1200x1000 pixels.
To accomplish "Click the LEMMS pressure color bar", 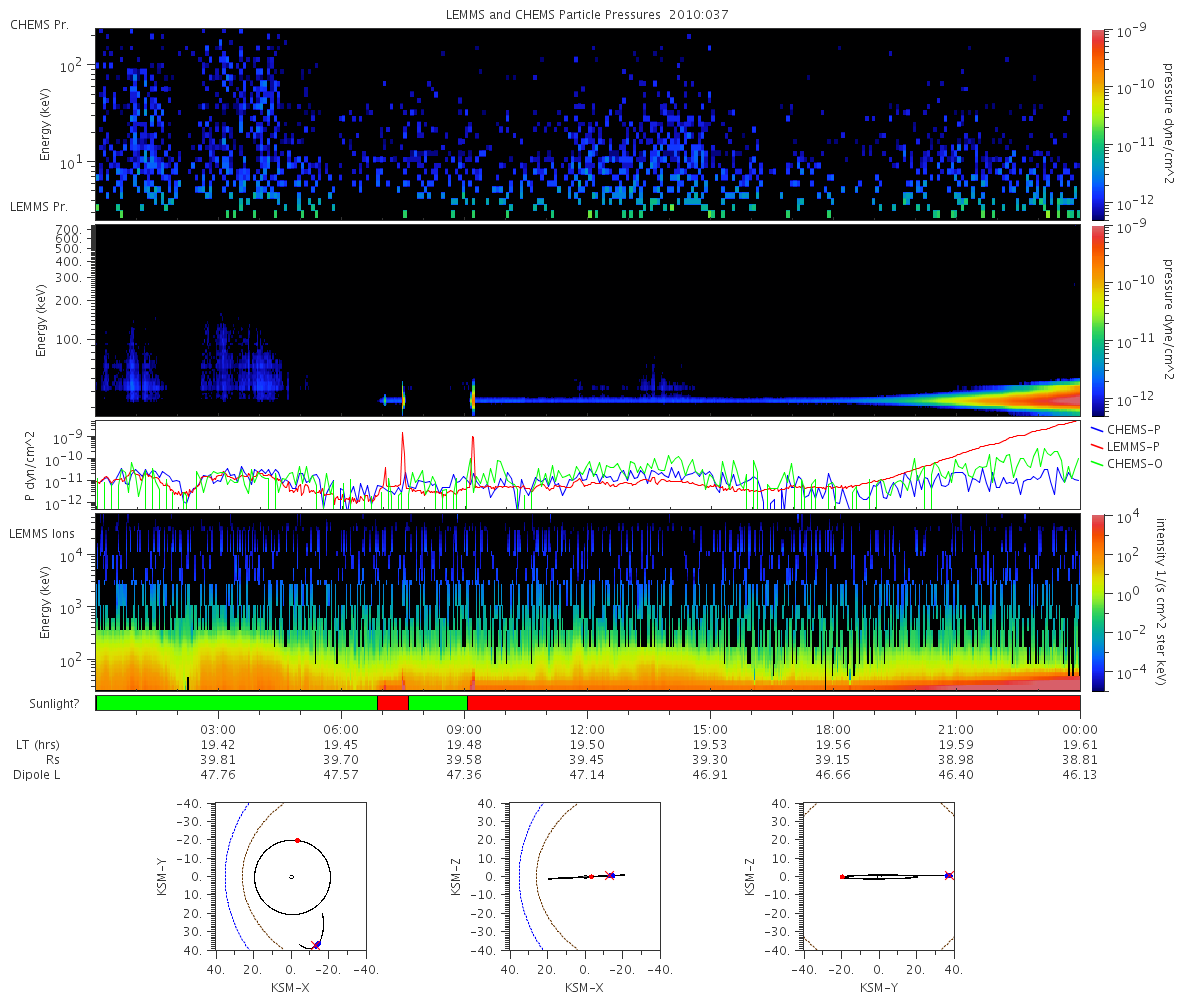I will point(1096,320).
